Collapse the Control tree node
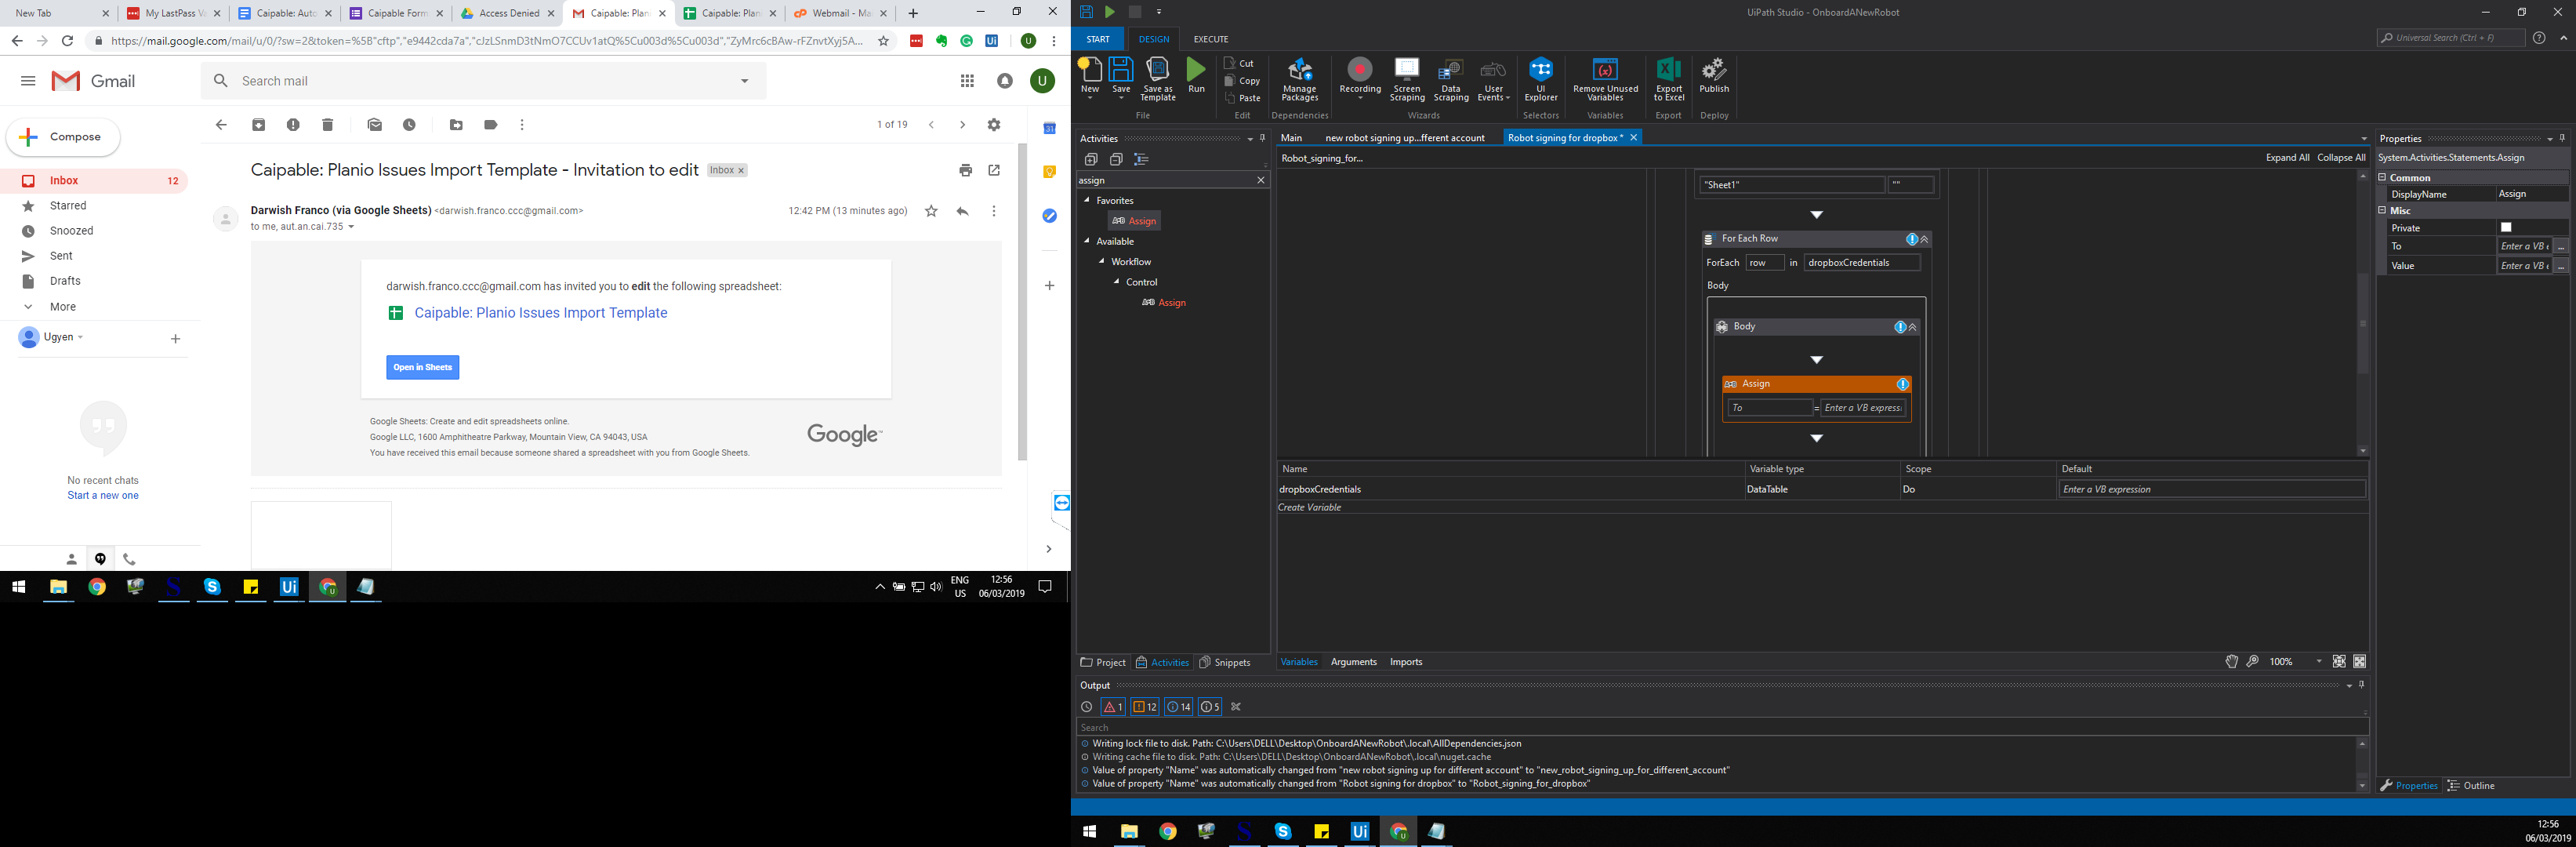Viewport: 2576px width, 847px height. point(1117,282)
